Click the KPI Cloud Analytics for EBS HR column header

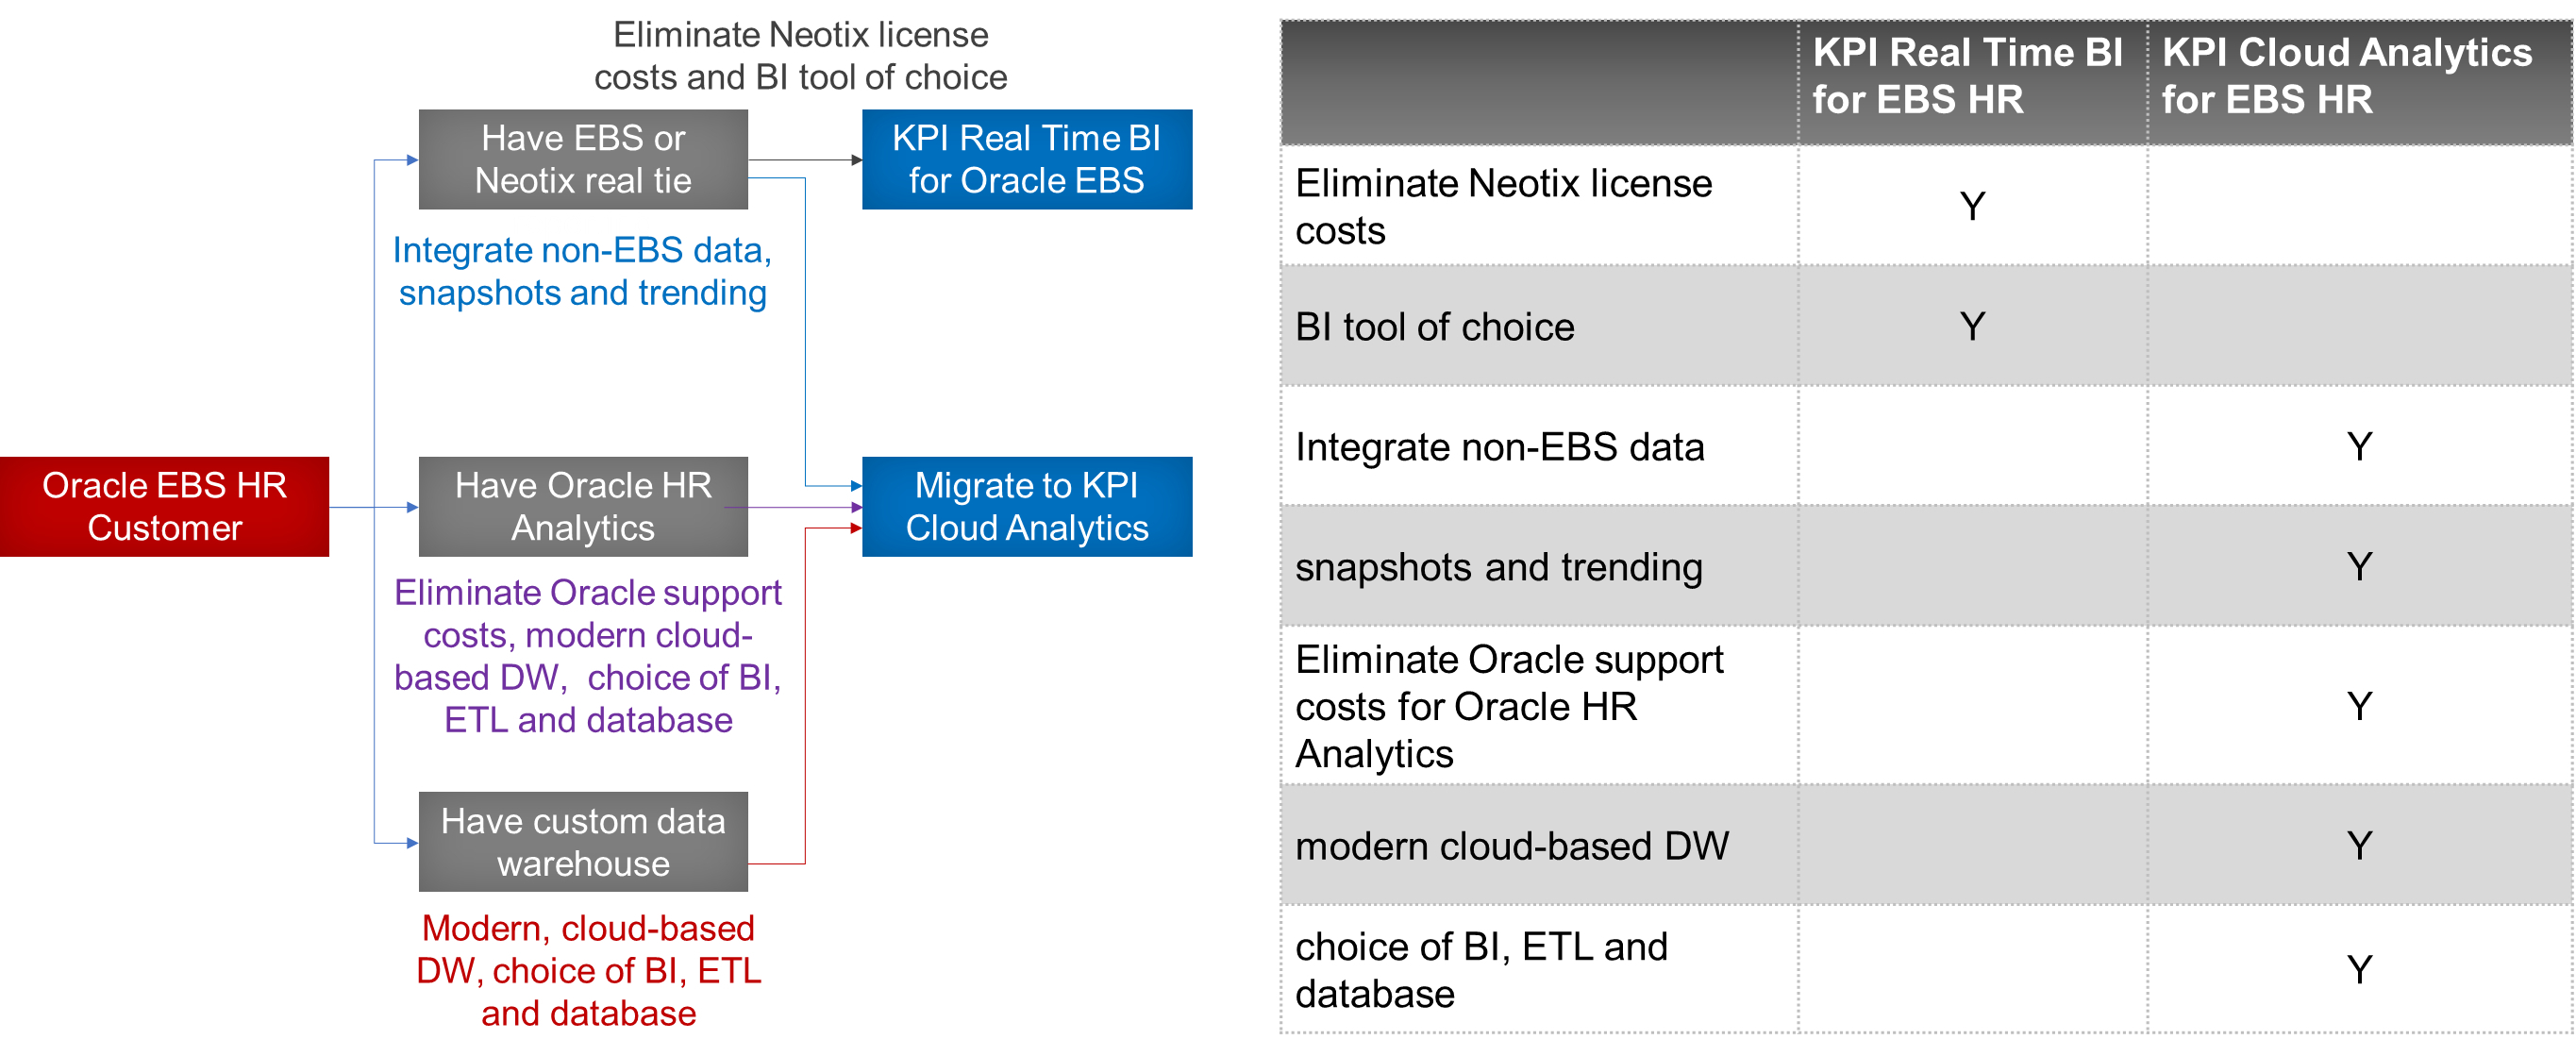click(x=2346, y=76)
